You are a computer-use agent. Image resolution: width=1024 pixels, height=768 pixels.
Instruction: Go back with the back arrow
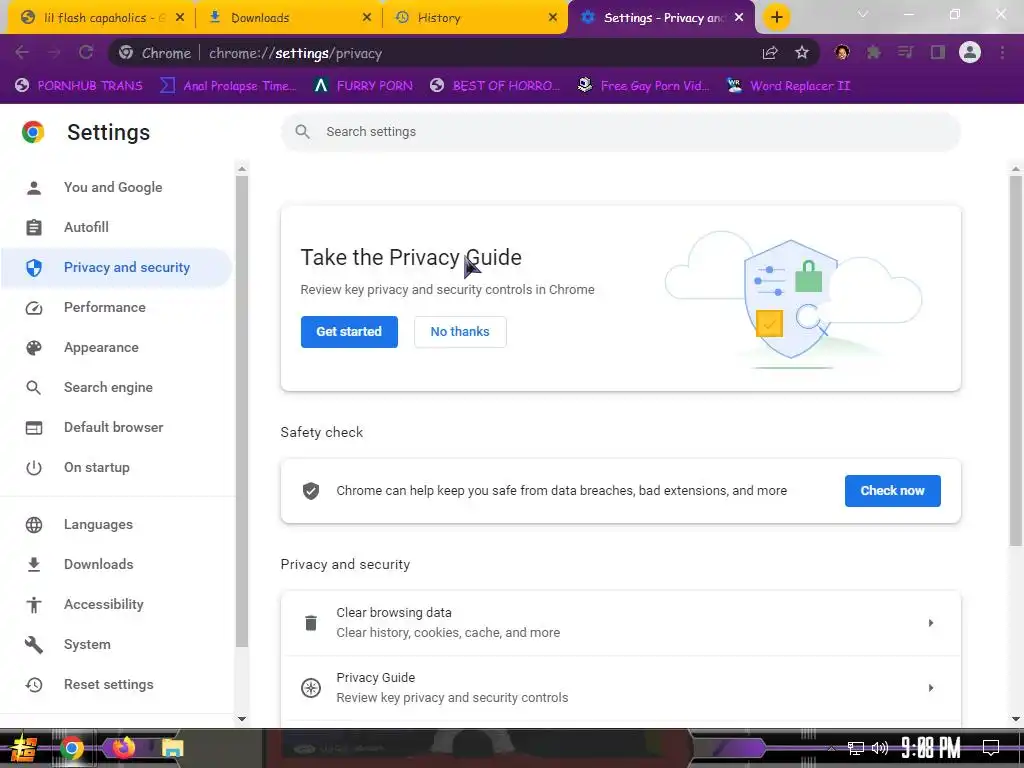coord(22,53)
